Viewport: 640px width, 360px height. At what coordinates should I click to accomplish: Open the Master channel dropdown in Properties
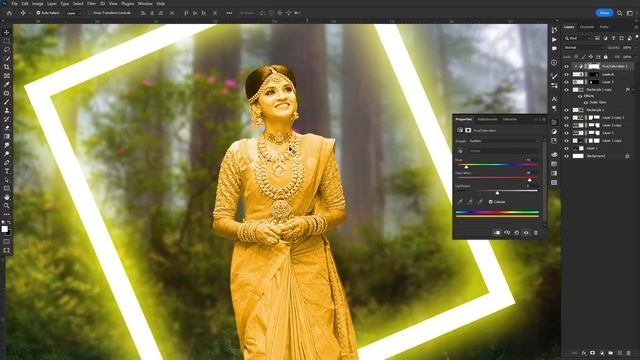504,151
